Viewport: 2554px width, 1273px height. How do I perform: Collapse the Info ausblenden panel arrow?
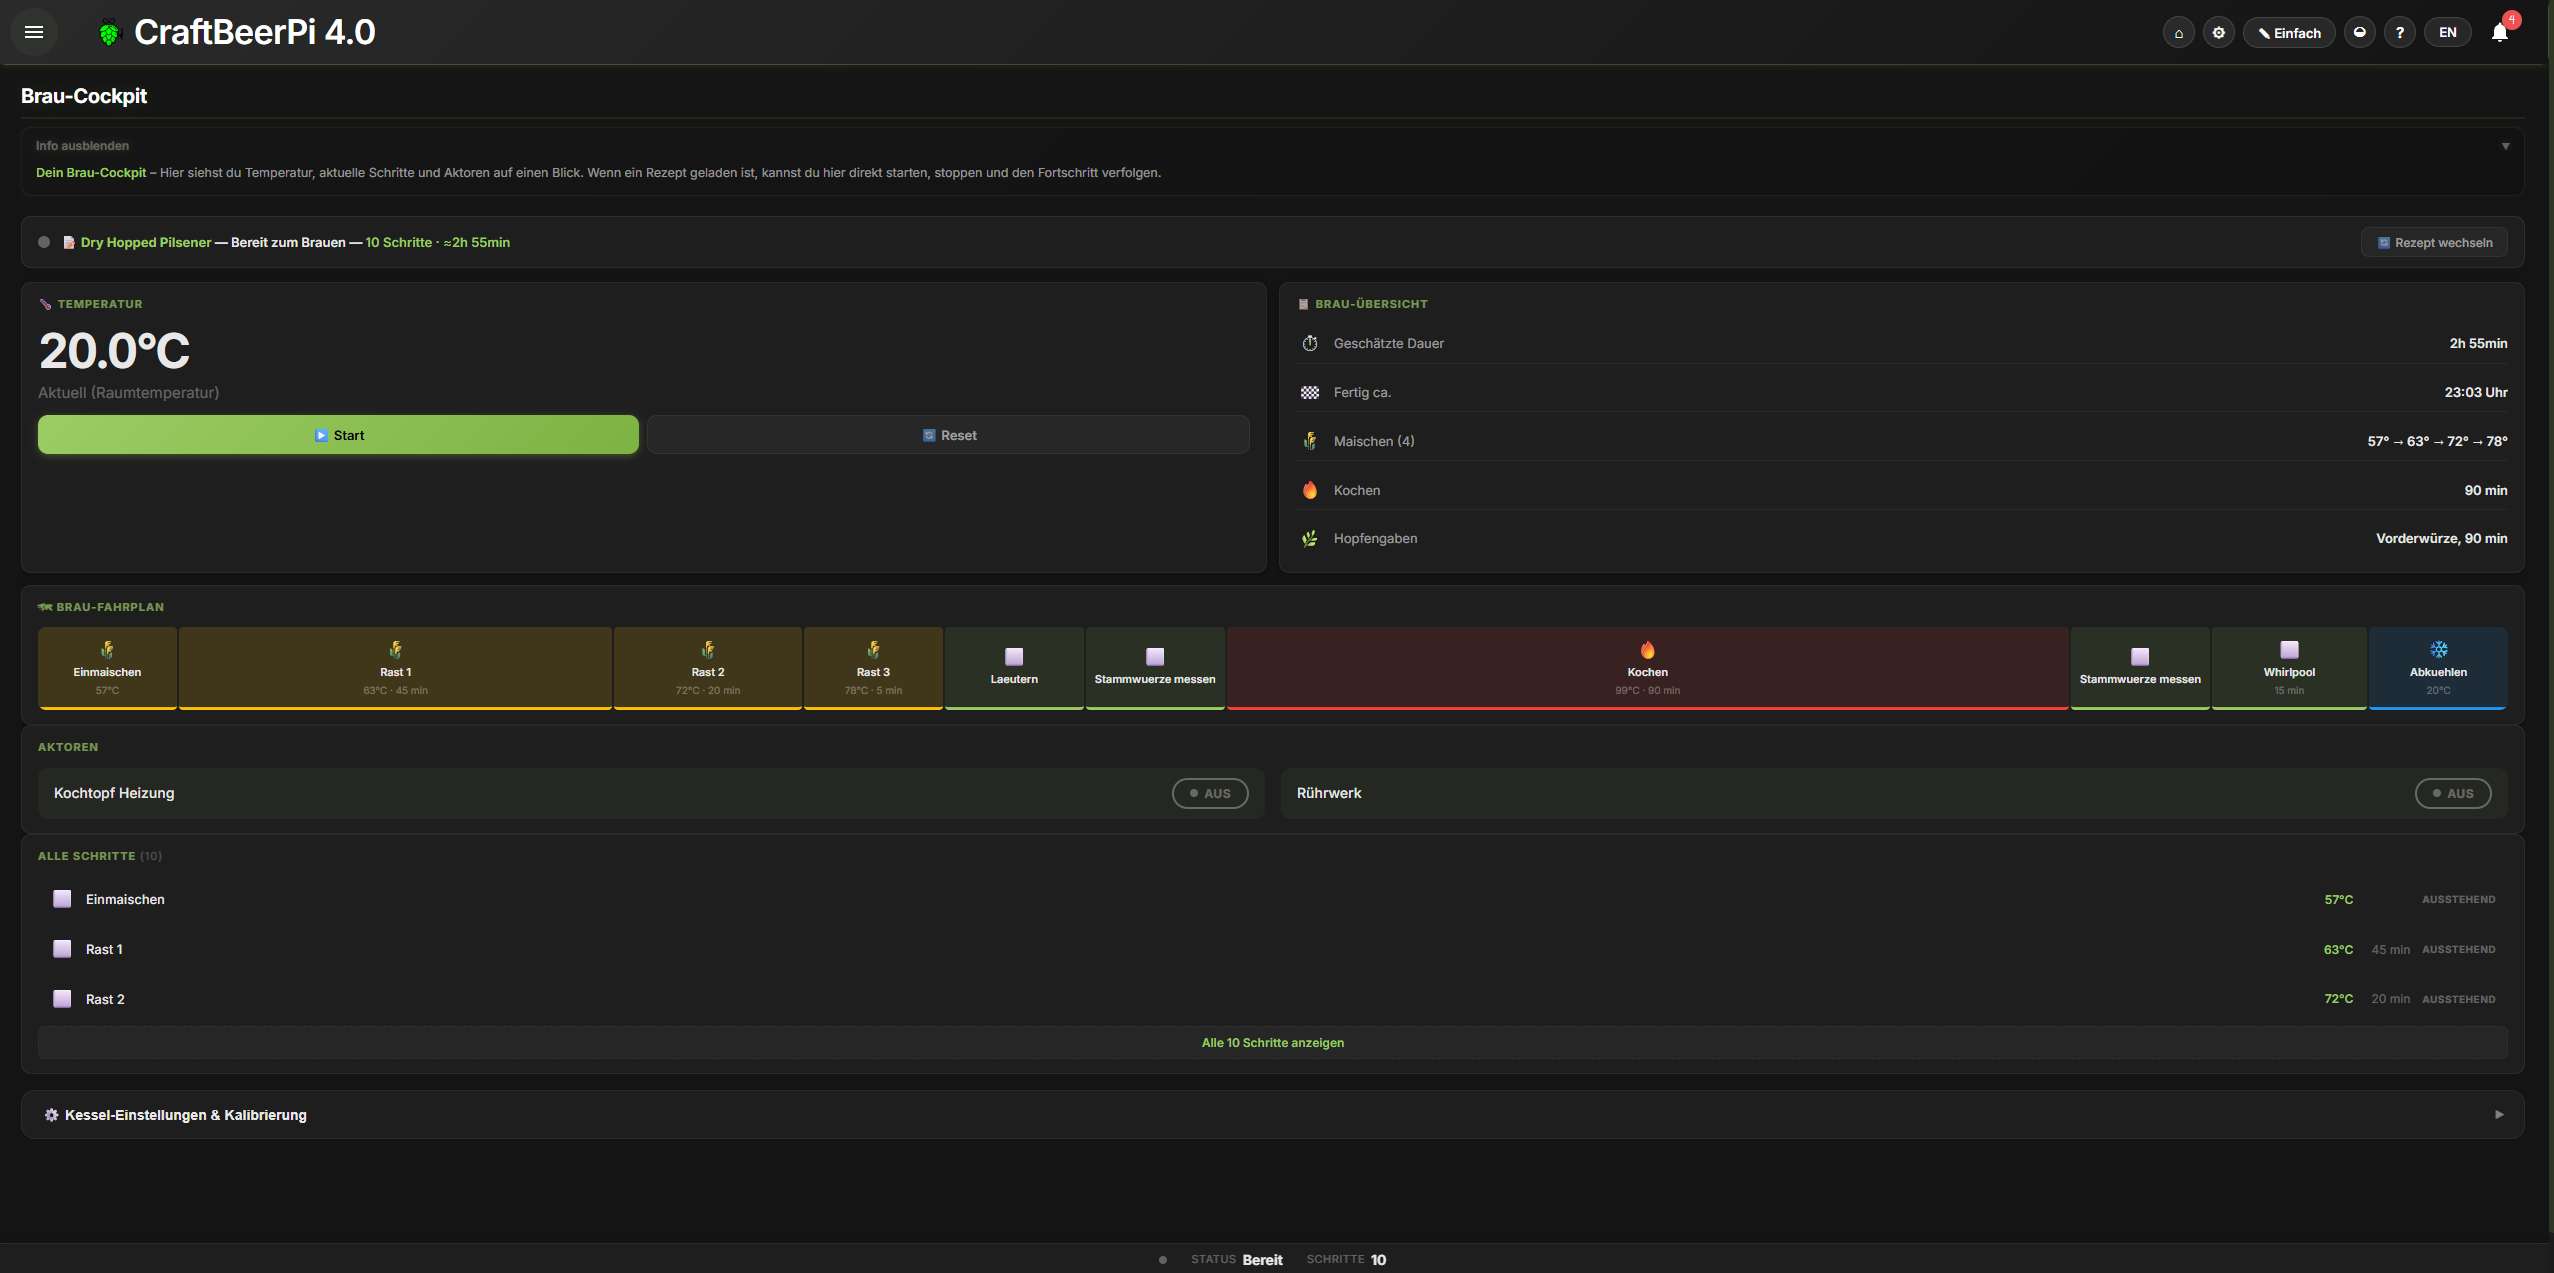click(2505, 146)
